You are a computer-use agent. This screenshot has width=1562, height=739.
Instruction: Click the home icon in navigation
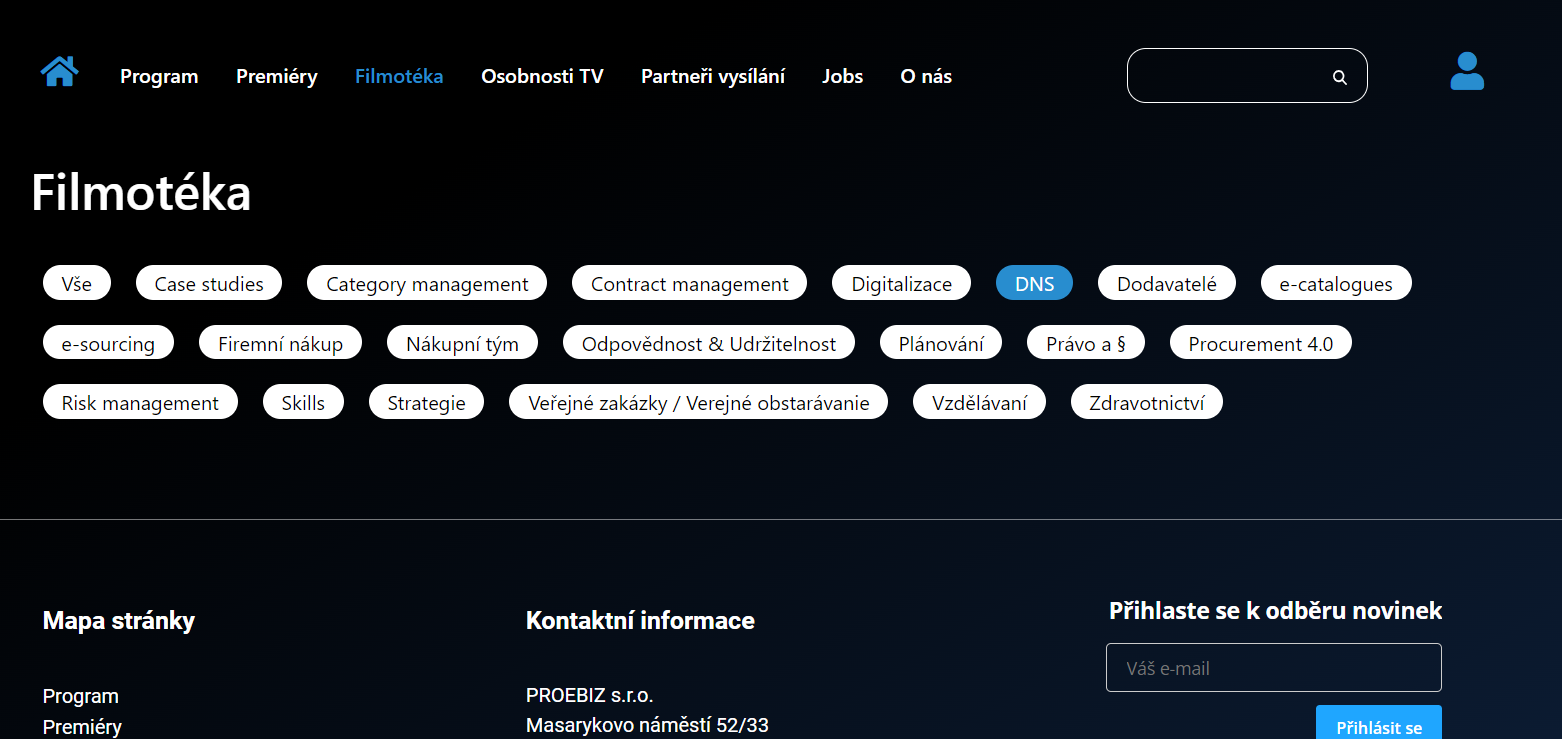(x=59, y=72)
